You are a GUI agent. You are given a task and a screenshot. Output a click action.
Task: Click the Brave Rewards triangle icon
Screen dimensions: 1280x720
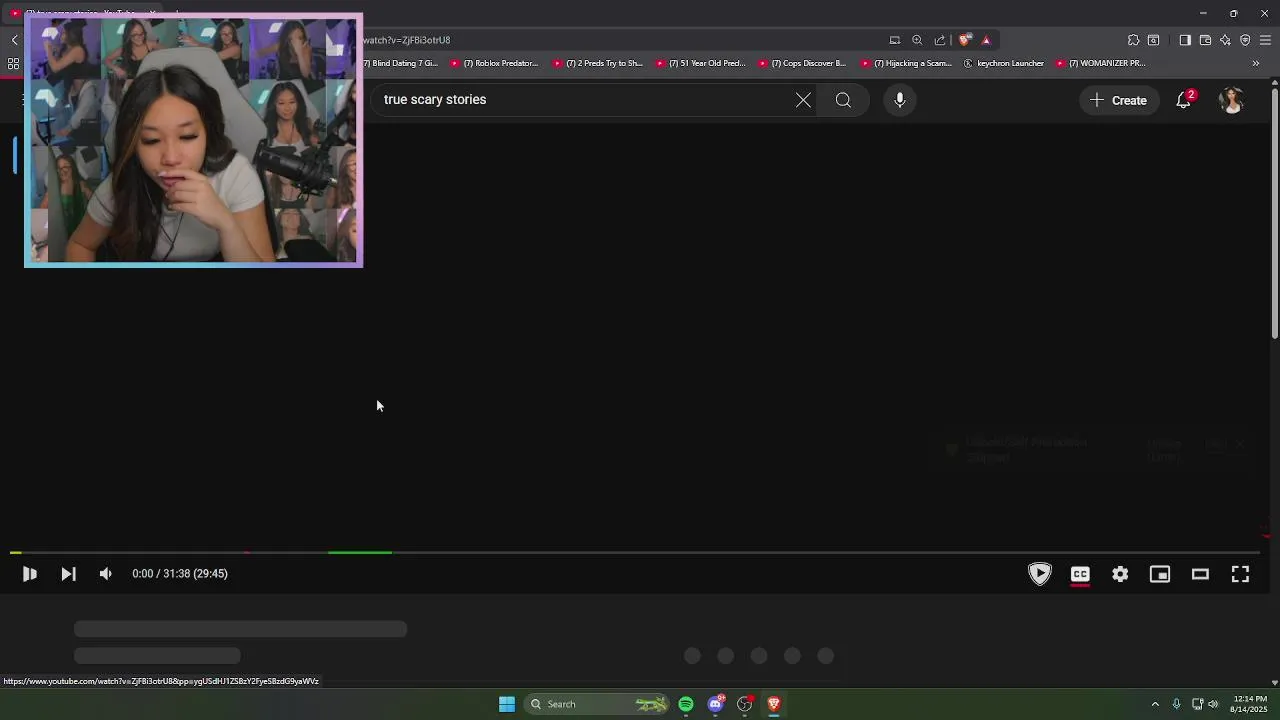tap(986, 40)
